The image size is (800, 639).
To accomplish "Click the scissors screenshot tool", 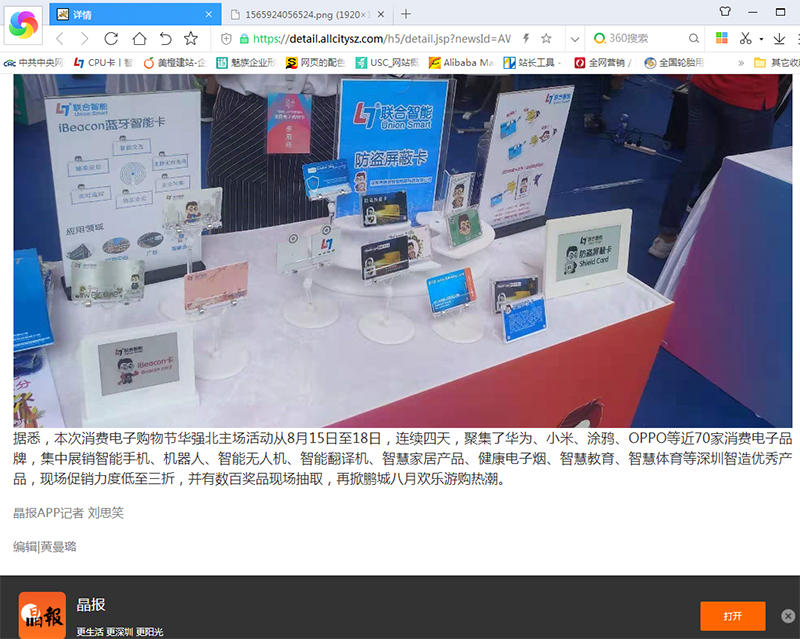I will pyautogui.click(x=745, y=38).
